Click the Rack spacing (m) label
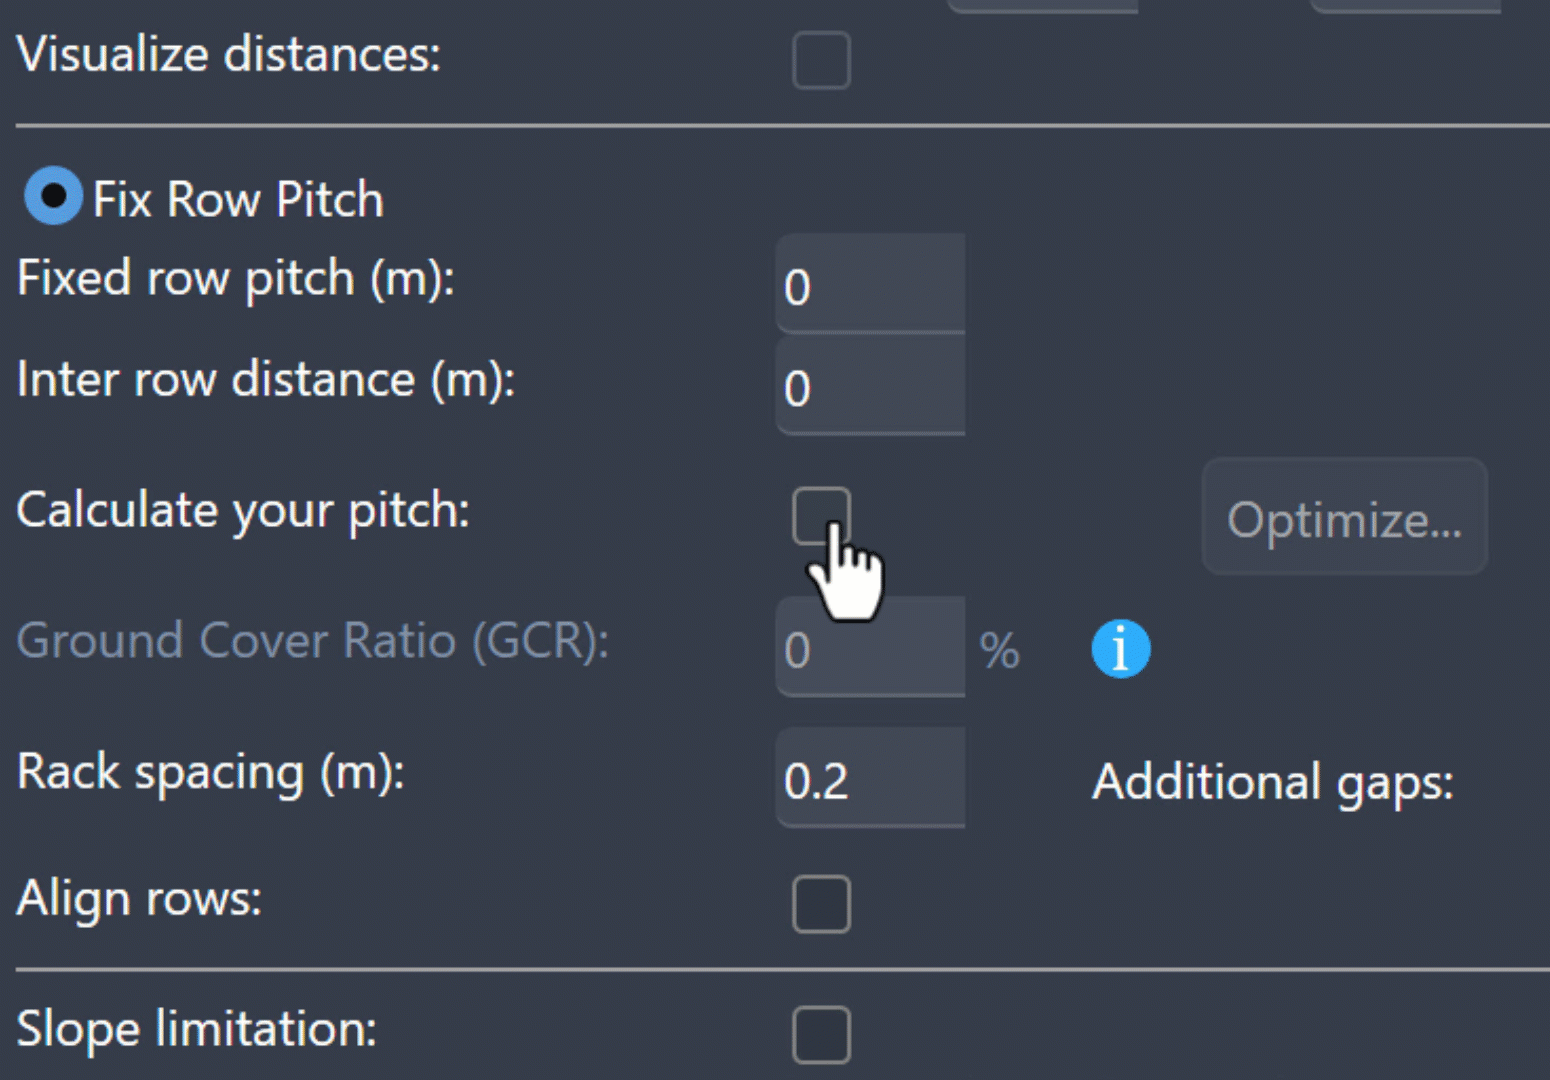1550x1080 pixels. tap(211, 774)
